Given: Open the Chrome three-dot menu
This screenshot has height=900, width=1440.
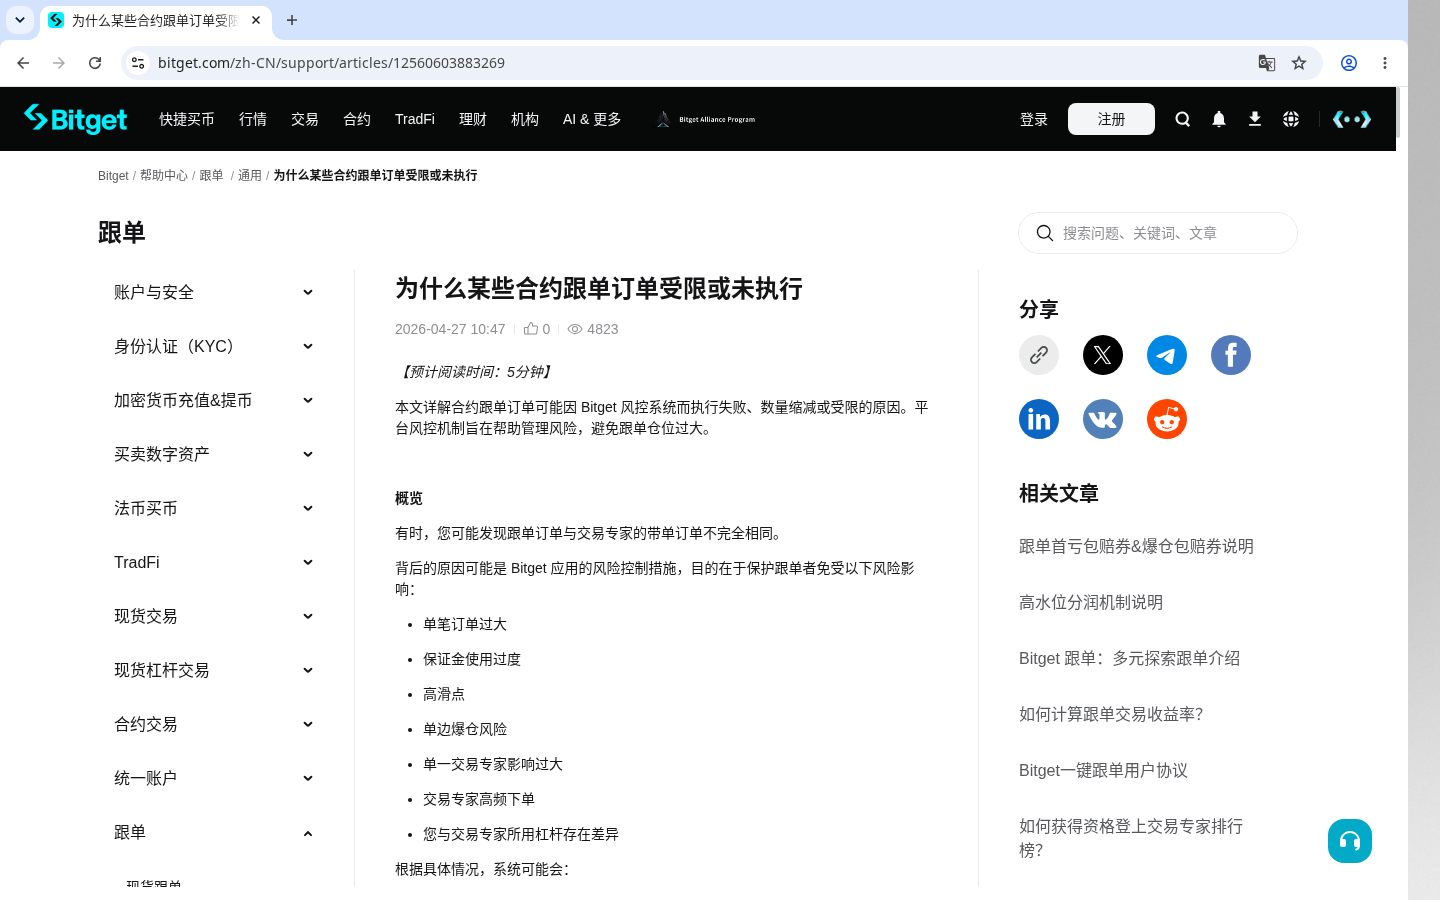Looking at the screenshot, I should click(1385, 63).
